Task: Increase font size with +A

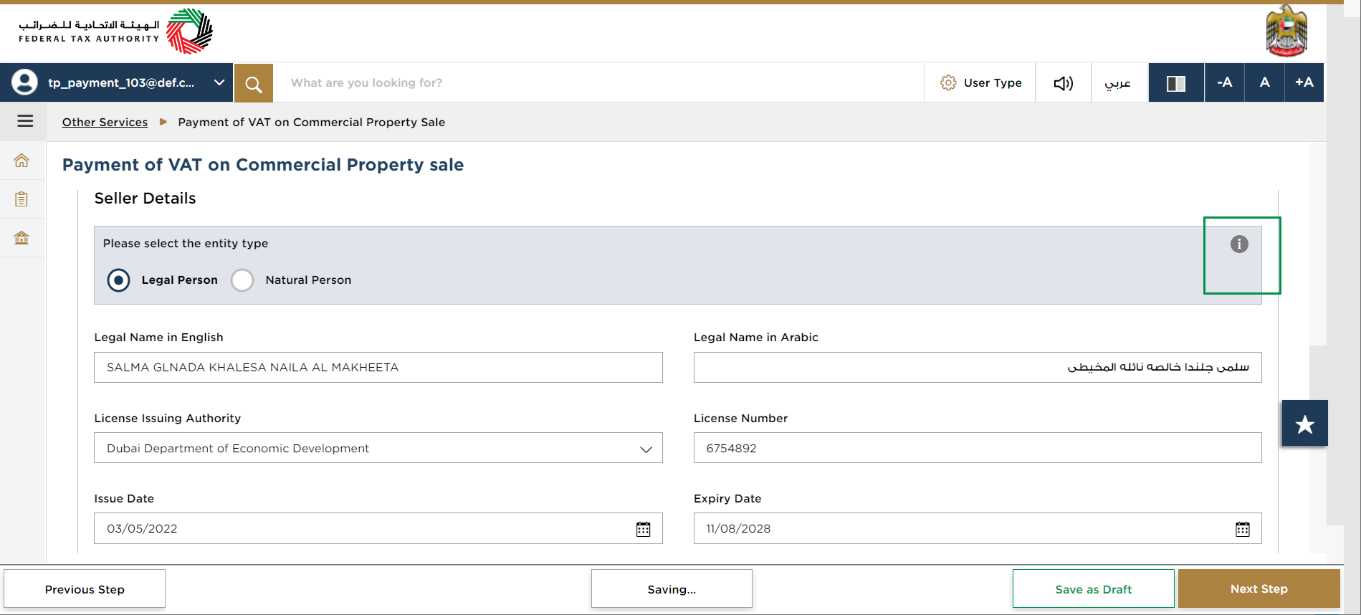Action: pos(1304,83)
